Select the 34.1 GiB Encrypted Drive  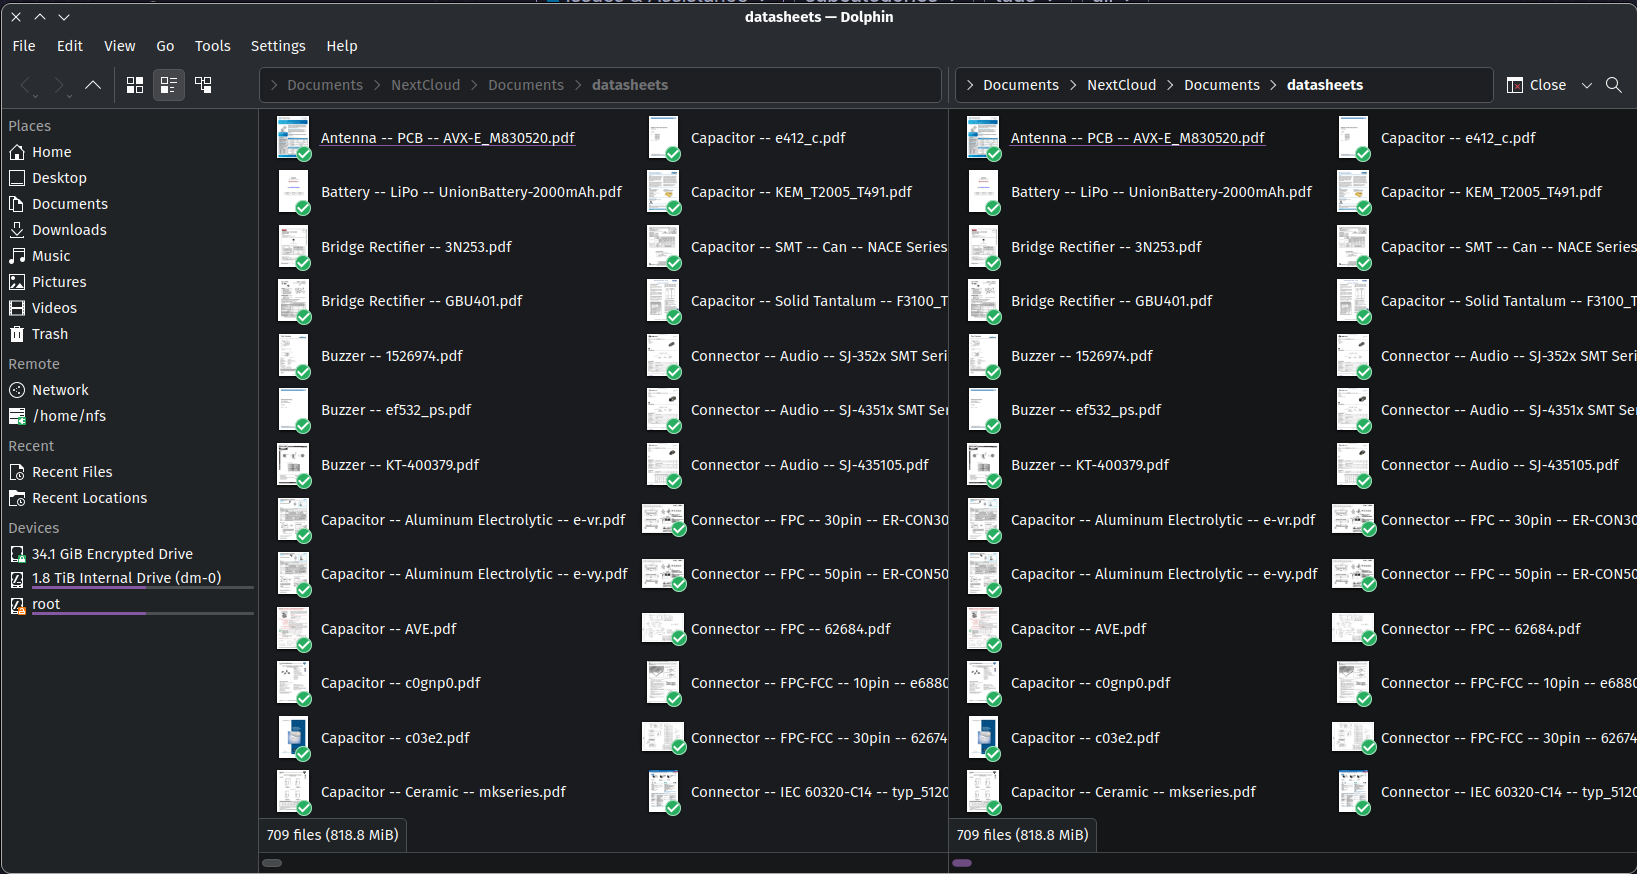111,554
